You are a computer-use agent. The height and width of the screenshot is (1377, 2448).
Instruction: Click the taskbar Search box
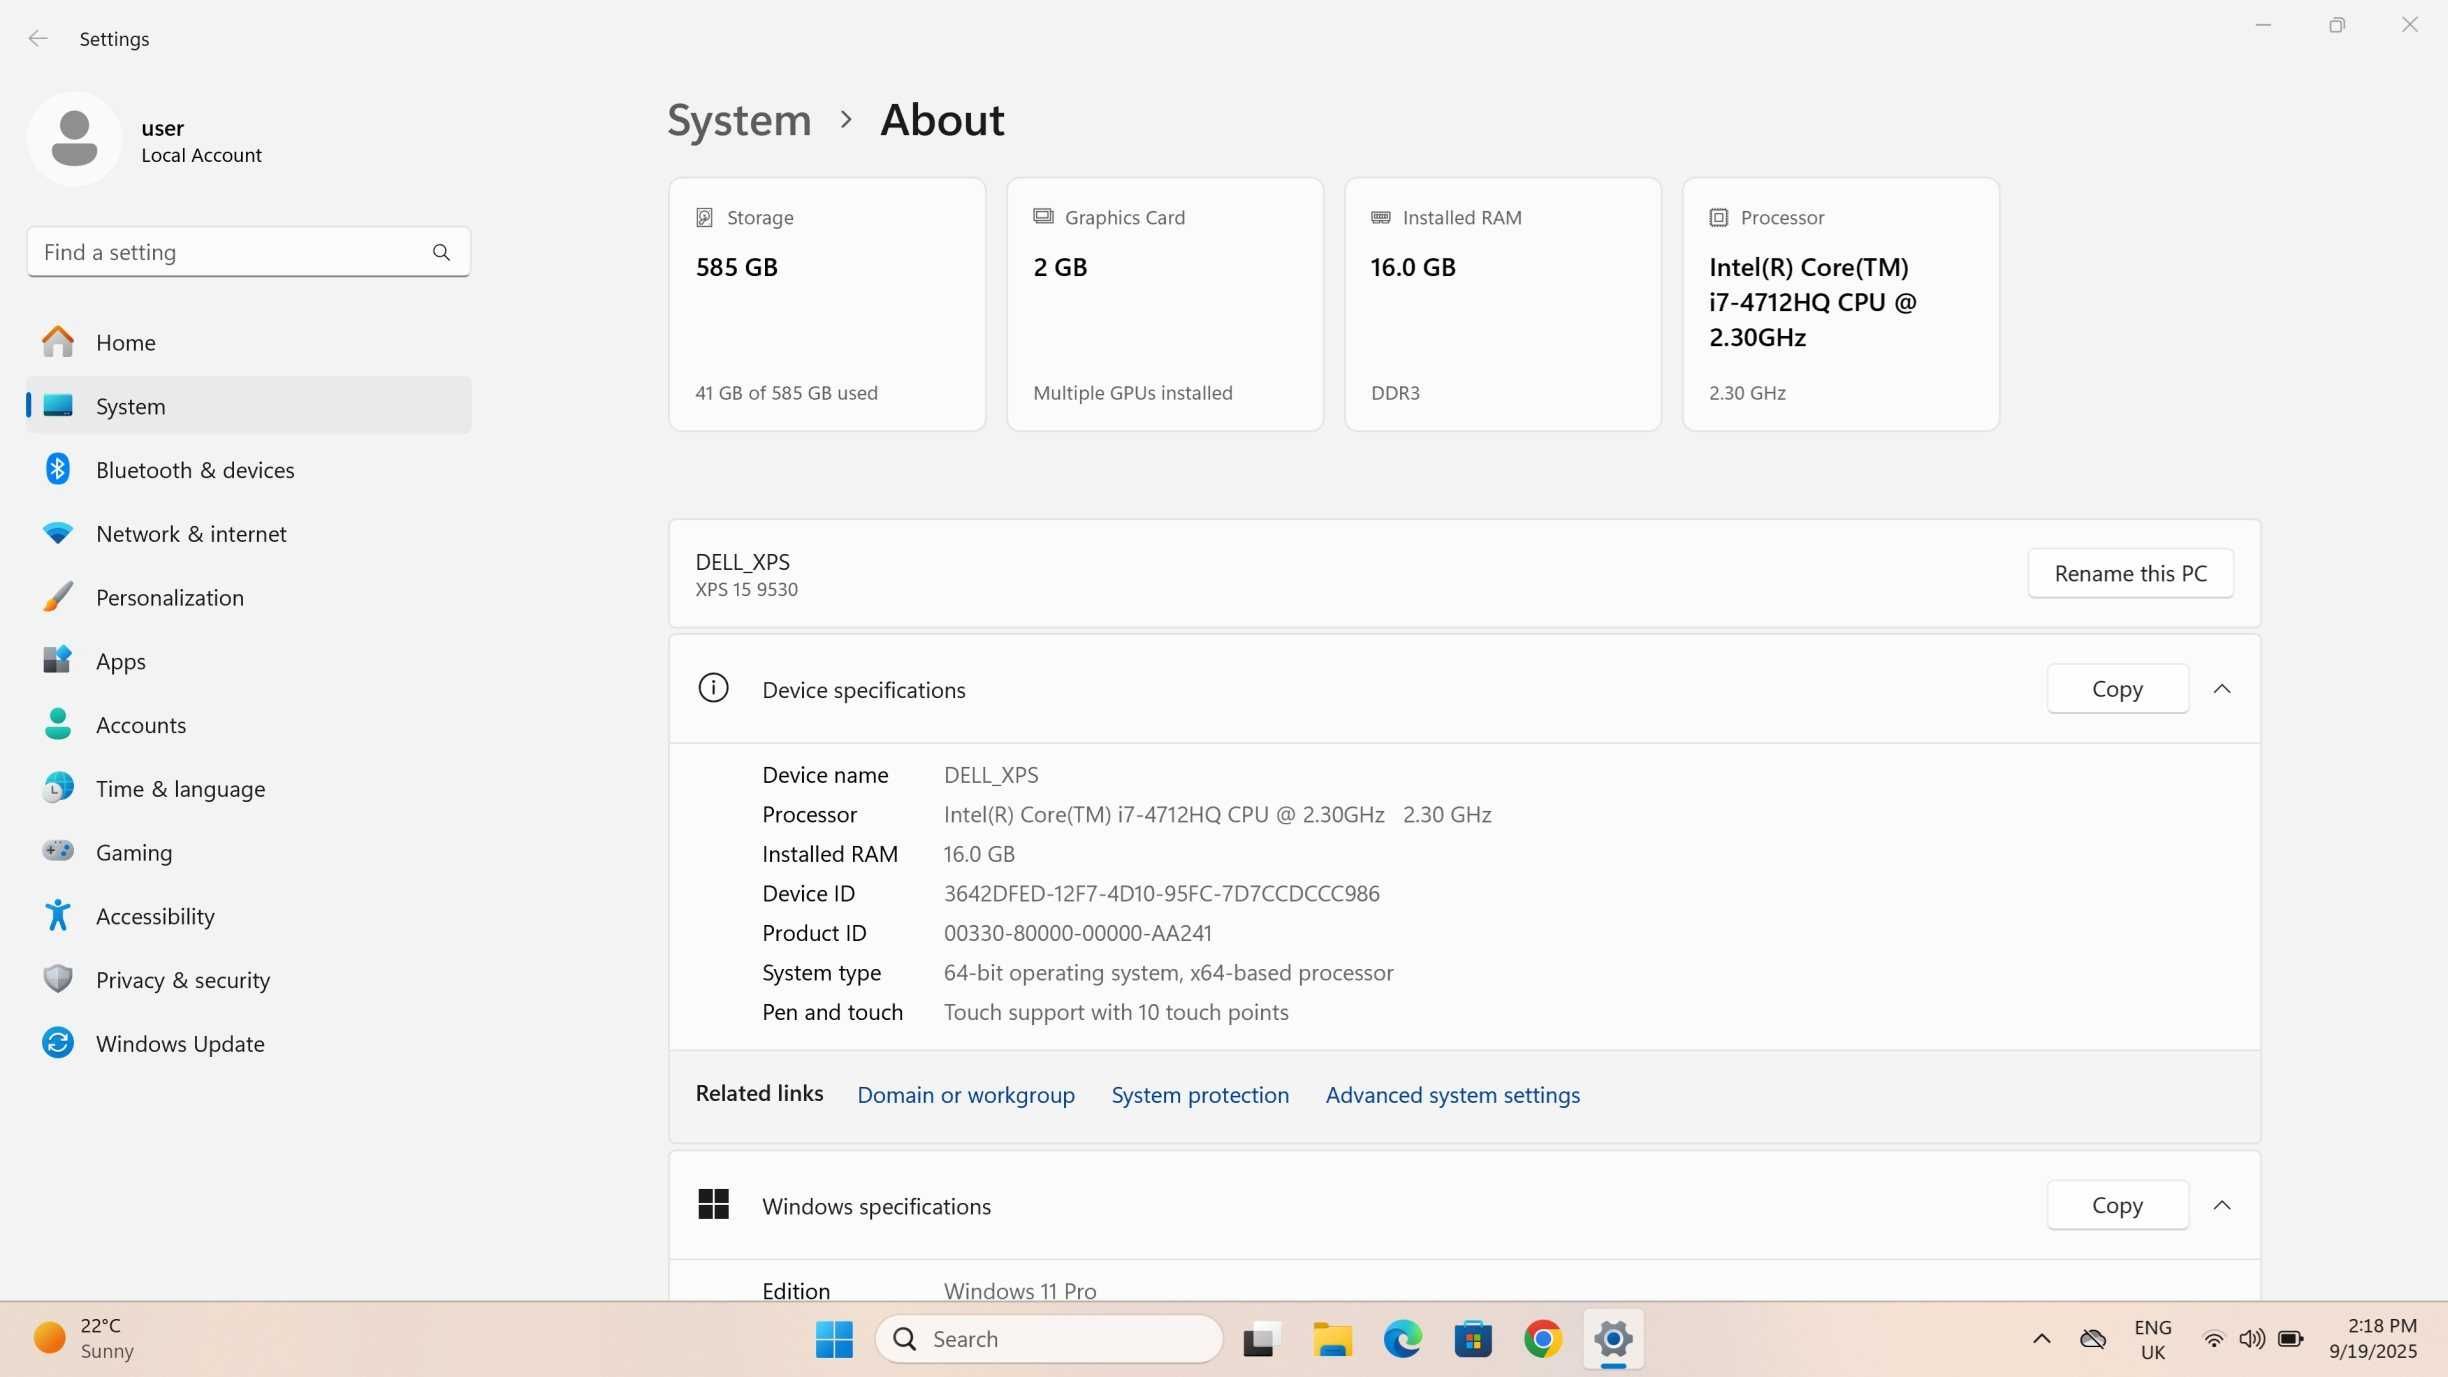pyautogui.click(x=1049, y=1339)
